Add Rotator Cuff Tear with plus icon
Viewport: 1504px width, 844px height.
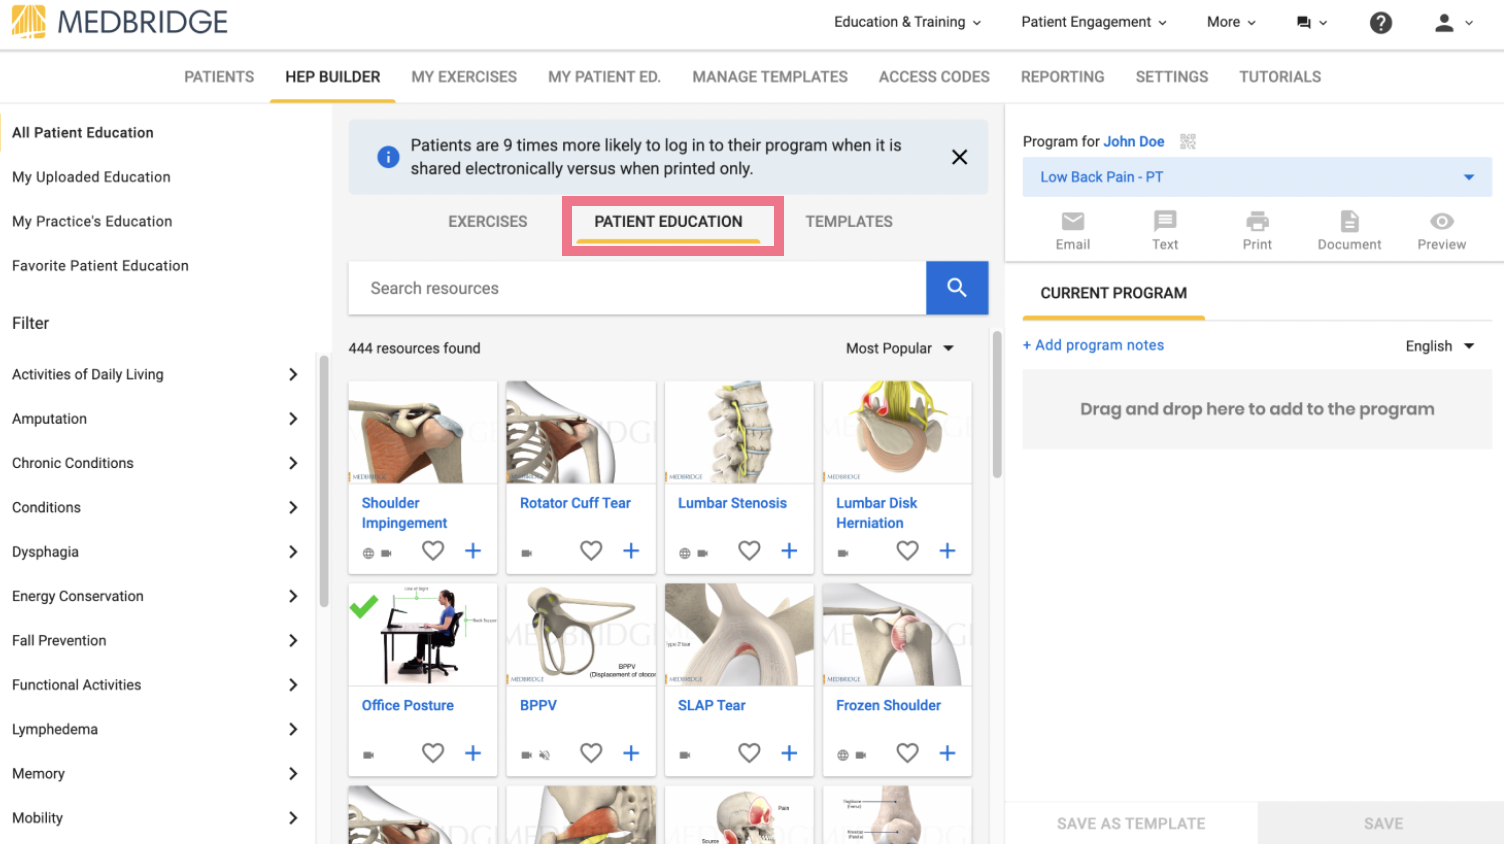631,551
